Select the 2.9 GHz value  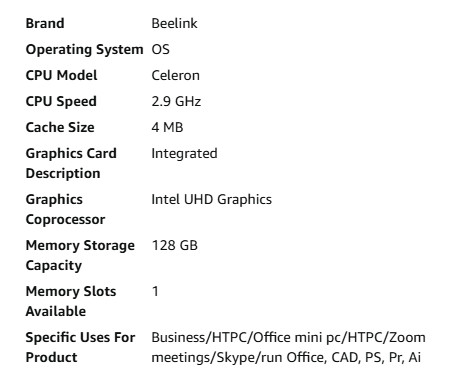(x=176, y=101)
